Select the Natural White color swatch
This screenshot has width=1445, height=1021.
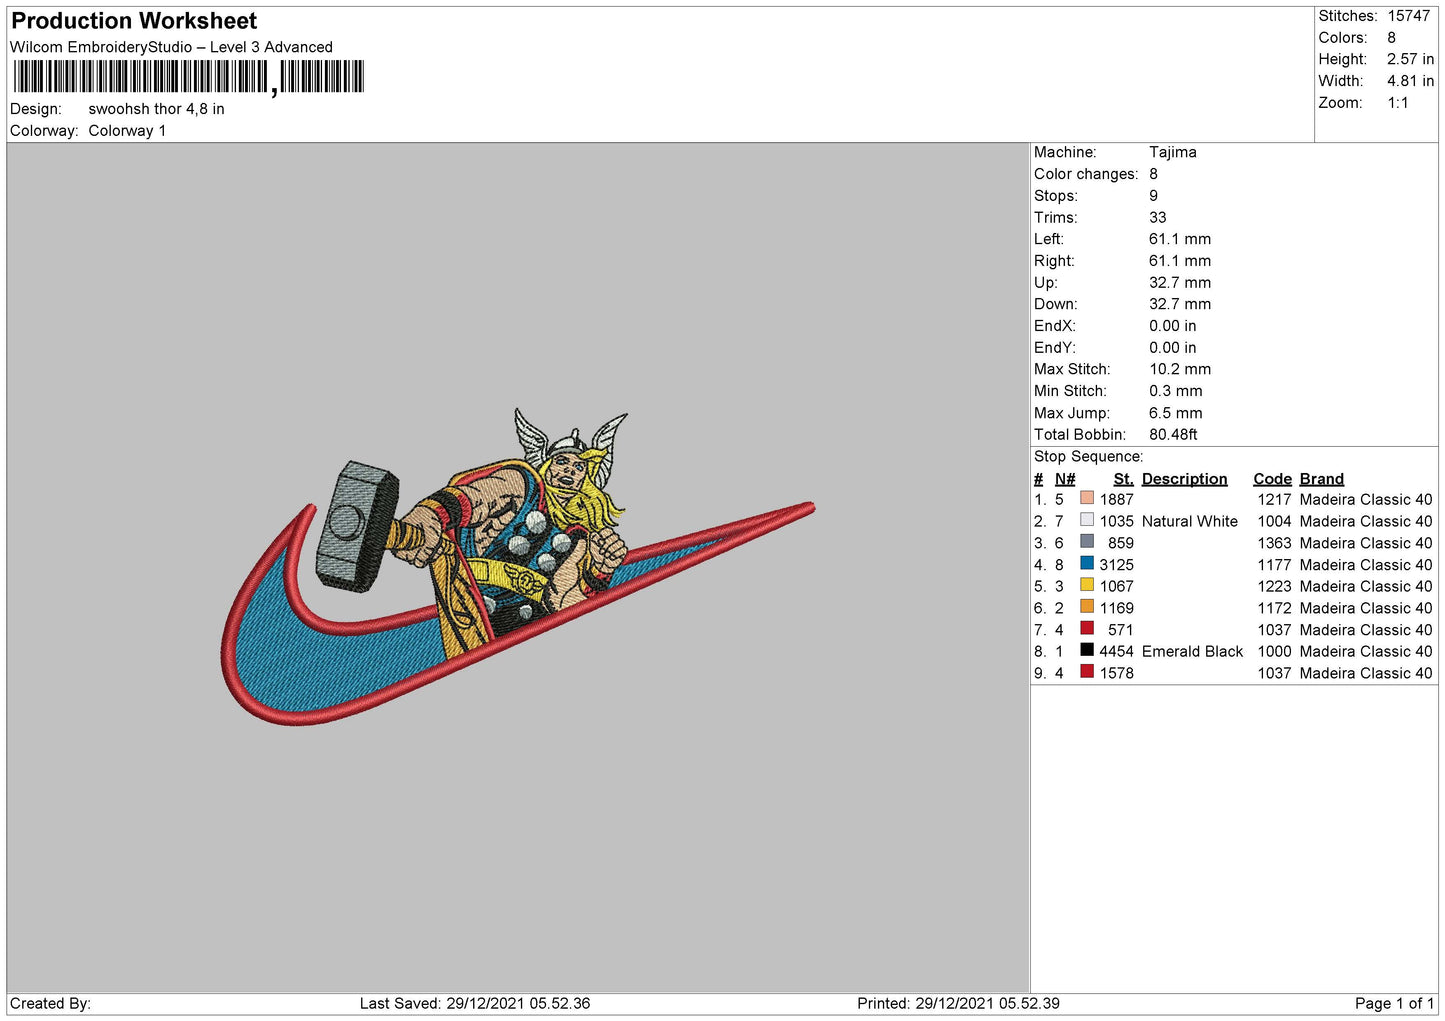(1086, 520)
